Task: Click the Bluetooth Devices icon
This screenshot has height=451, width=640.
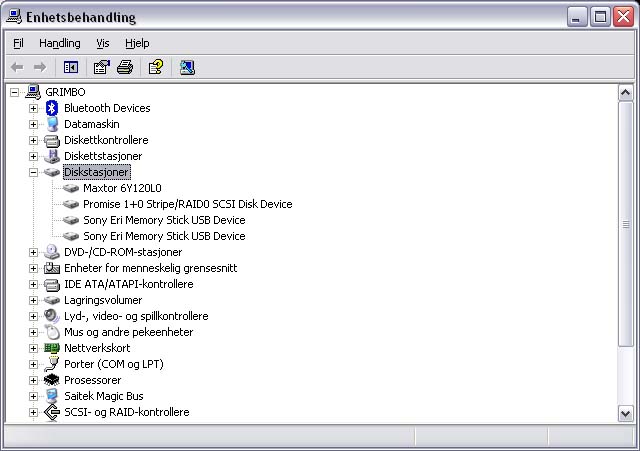Action: 52,108
